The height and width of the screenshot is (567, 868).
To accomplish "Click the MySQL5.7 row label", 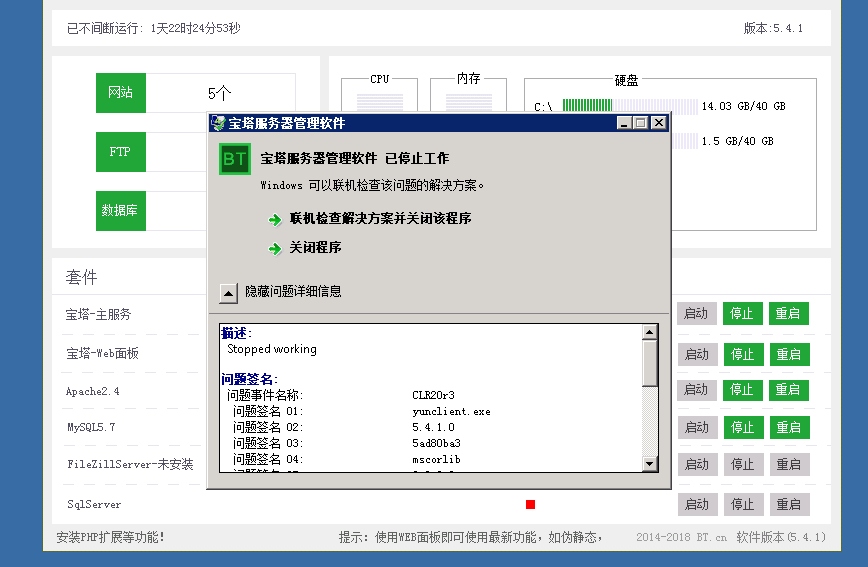I will coord(91,427).
